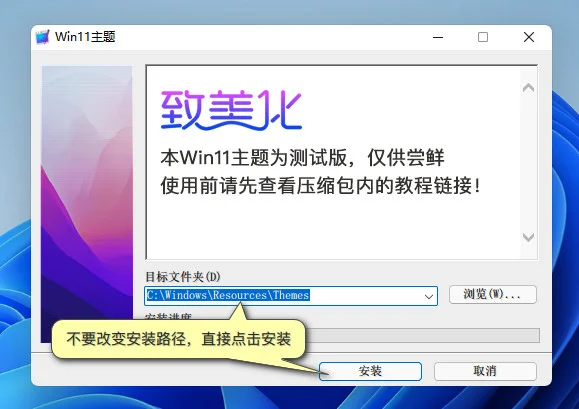Expand the destination folder dropdown arrow
The width and height of the screenshot is (579, 409).
429,296
